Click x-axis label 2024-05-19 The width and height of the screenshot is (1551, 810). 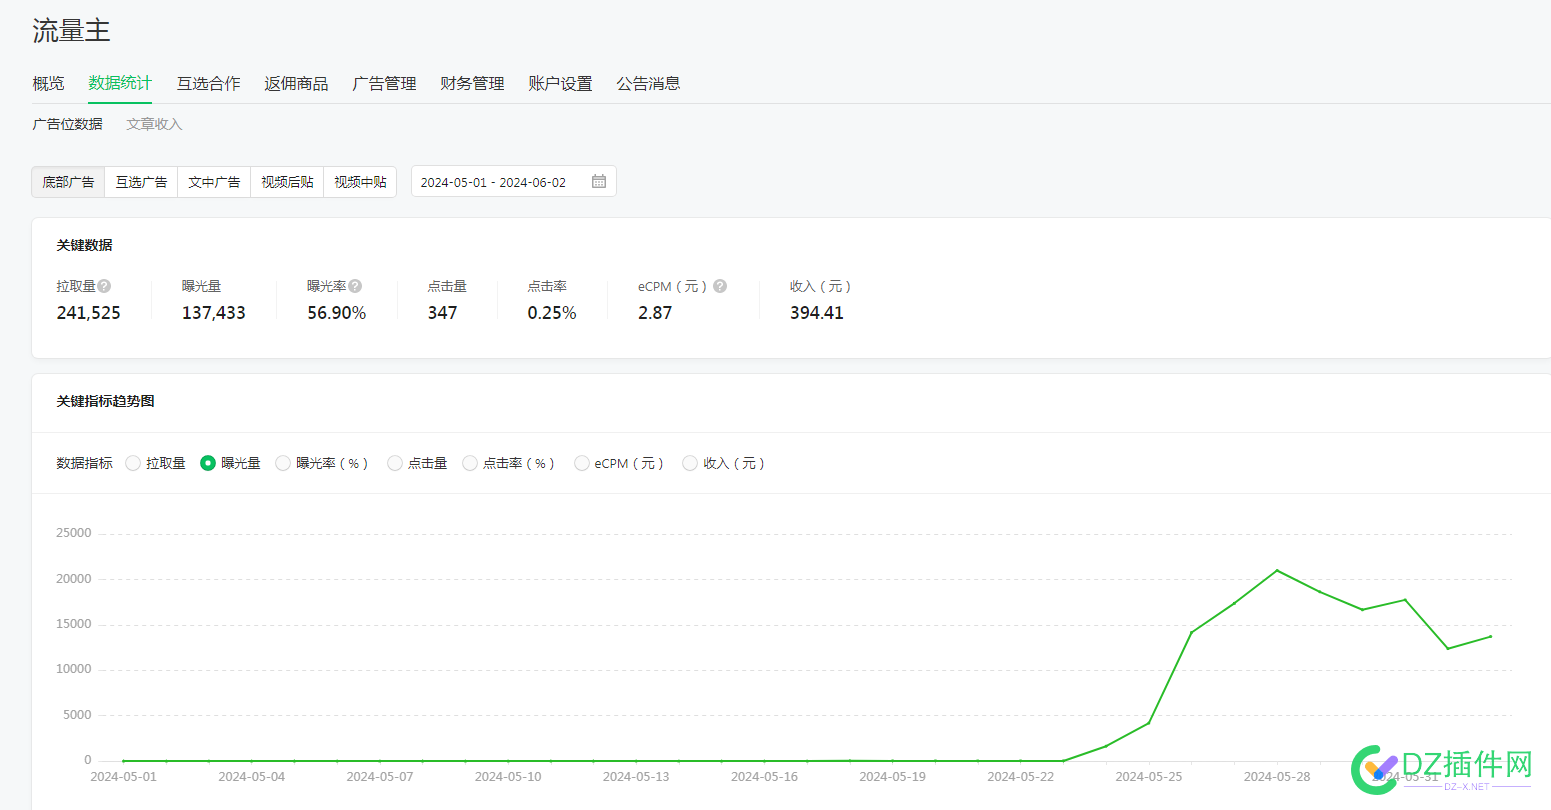[x=892, y=777]
